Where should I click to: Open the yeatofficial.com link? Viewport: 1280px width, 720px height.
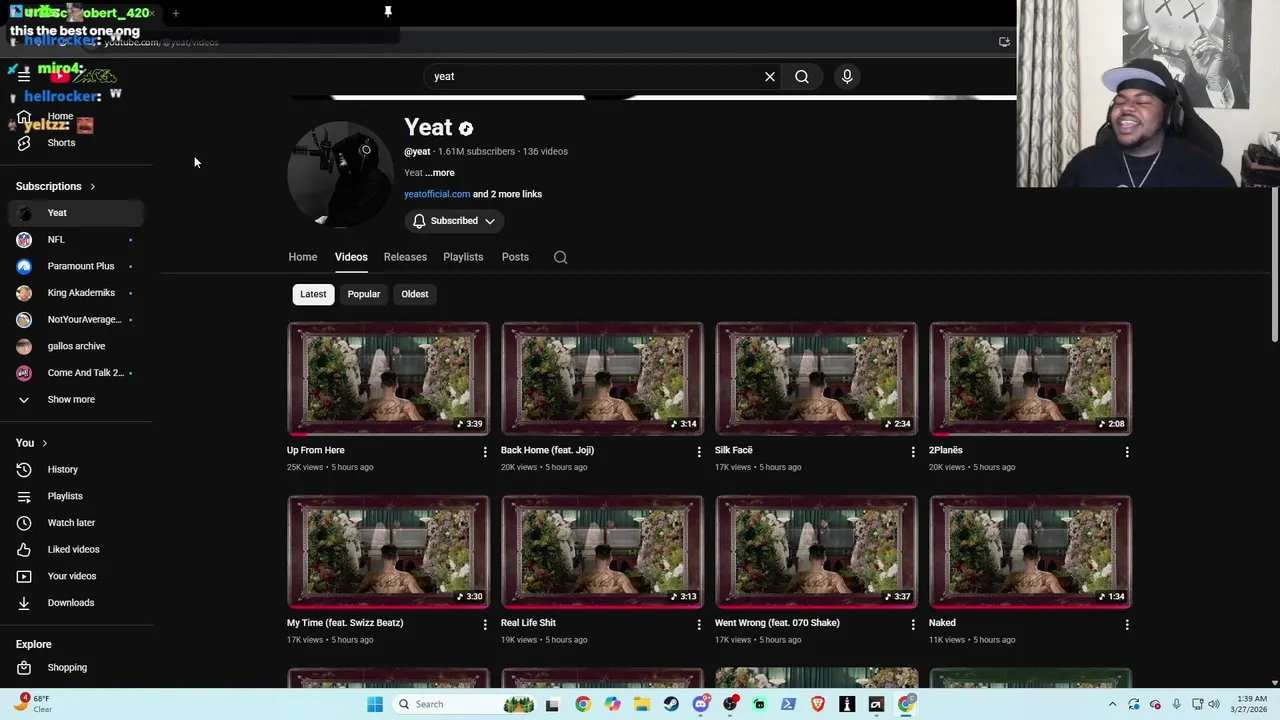437,194
